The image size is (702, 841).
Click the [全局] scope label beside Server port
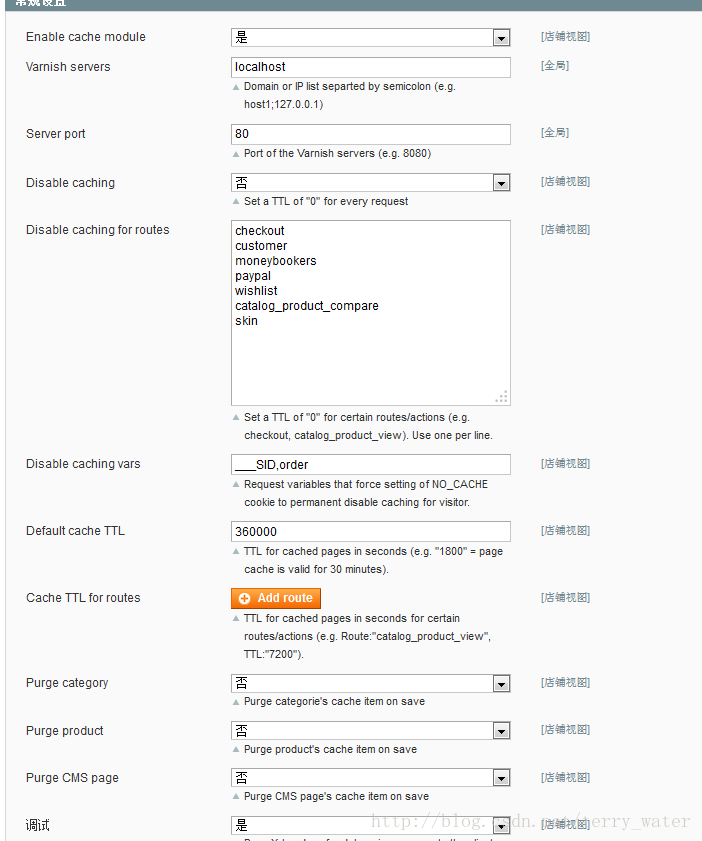(x=555, y=133)
